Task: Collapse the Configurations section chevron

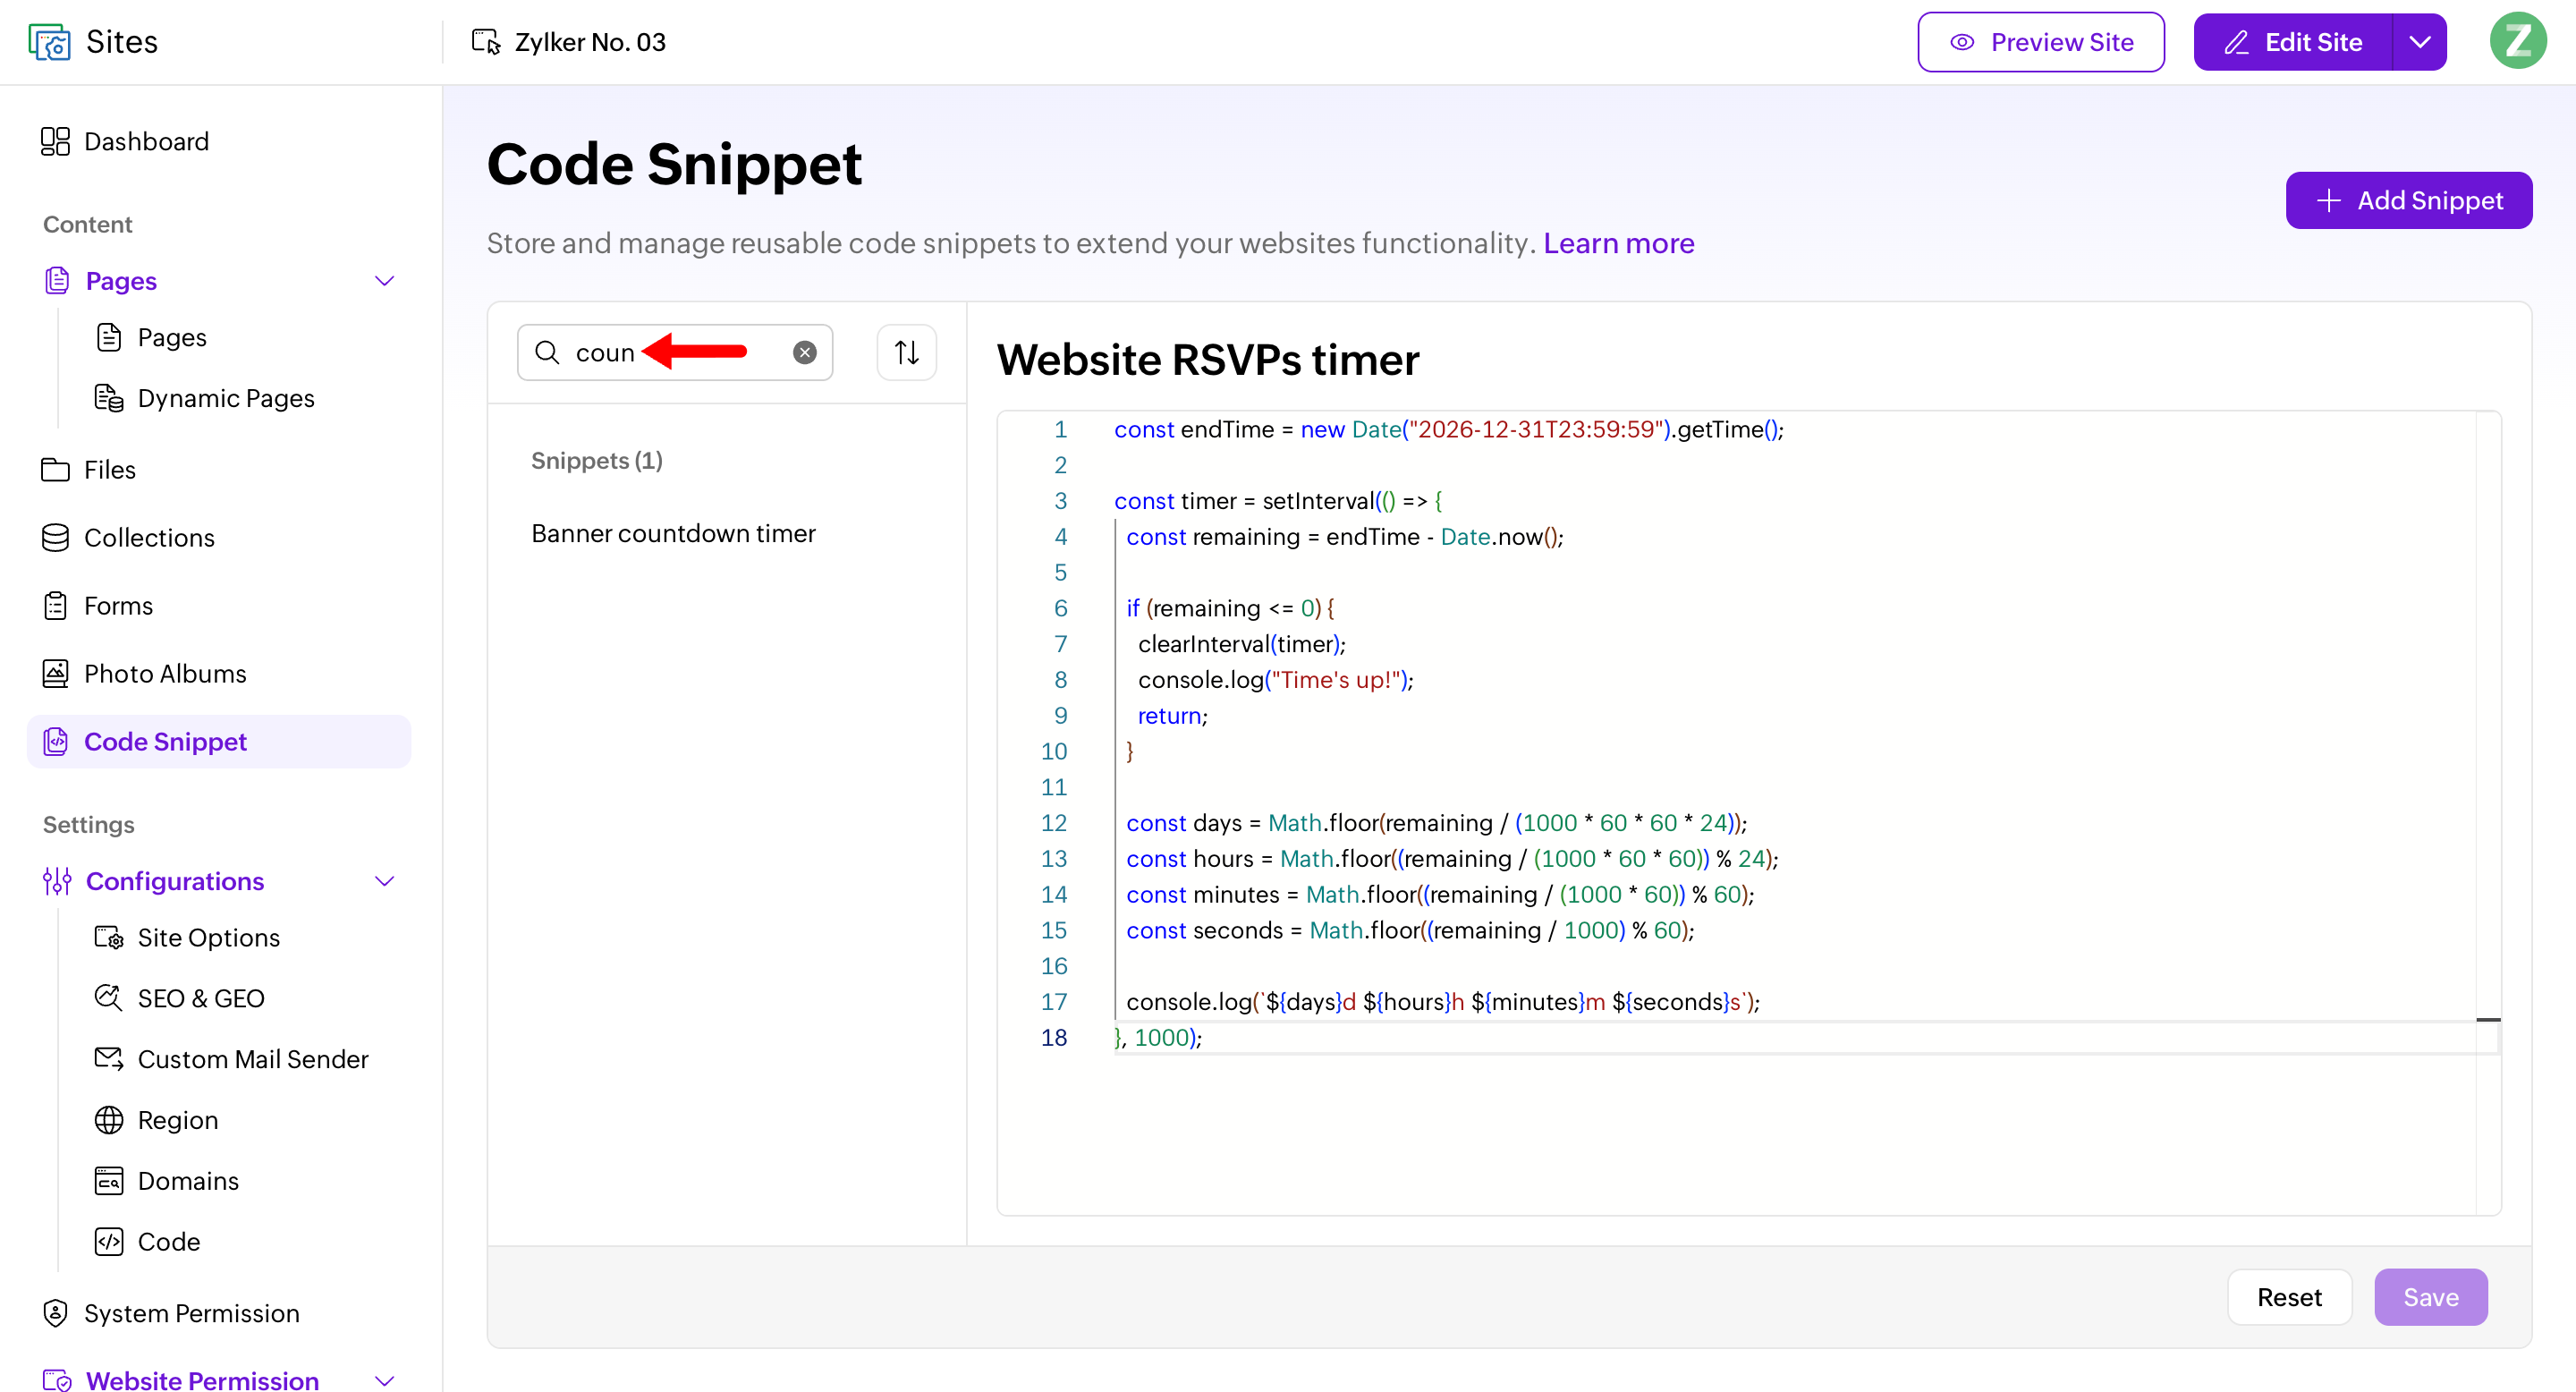Action: tap(384, 881)
